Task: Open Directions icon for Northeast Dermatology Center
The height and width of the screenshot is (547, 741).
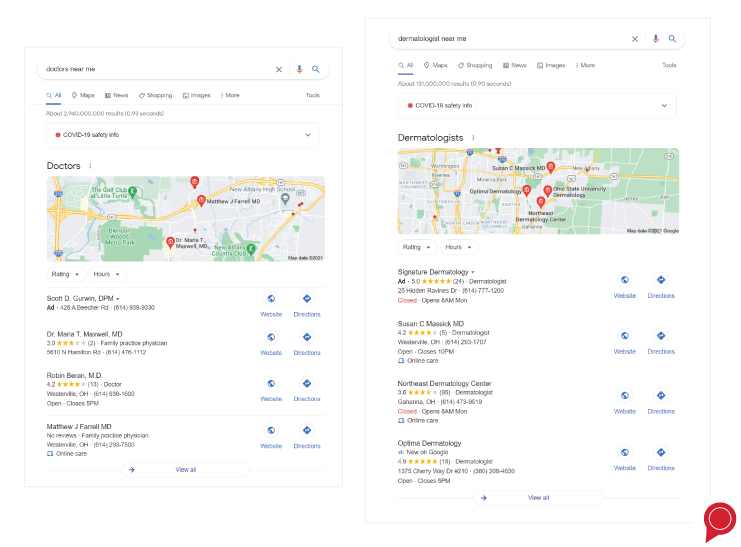Action: click(661, 395)
